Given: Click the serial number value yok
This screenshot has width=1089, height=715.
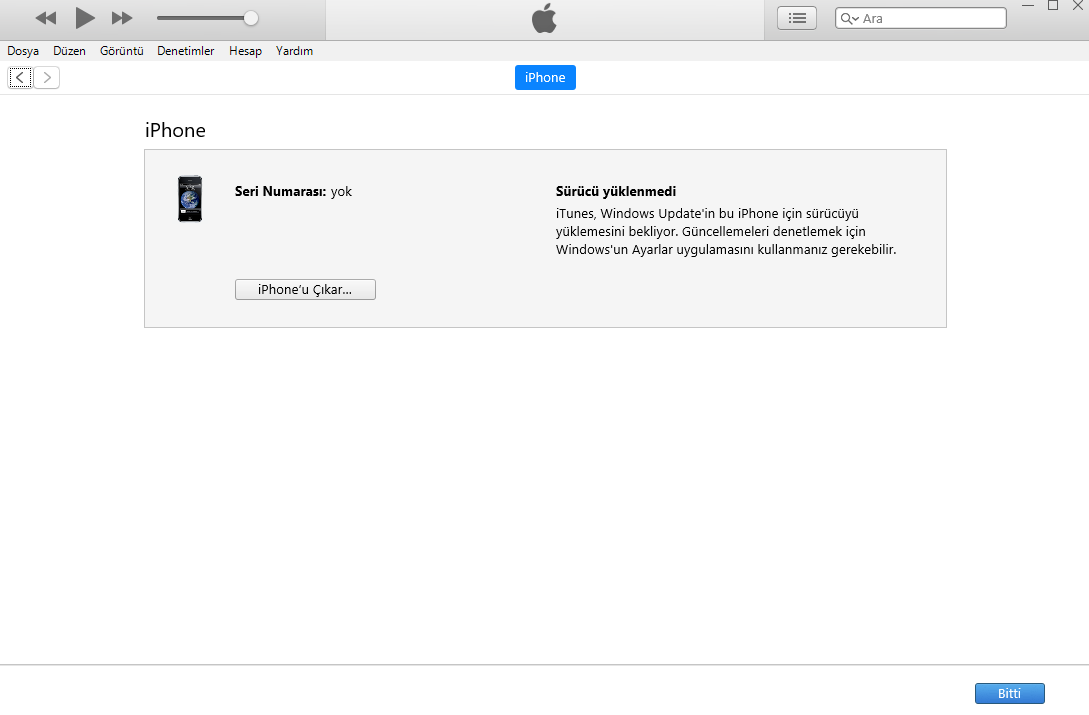Looking at the screenshot, I should click(x=341, y=191).
